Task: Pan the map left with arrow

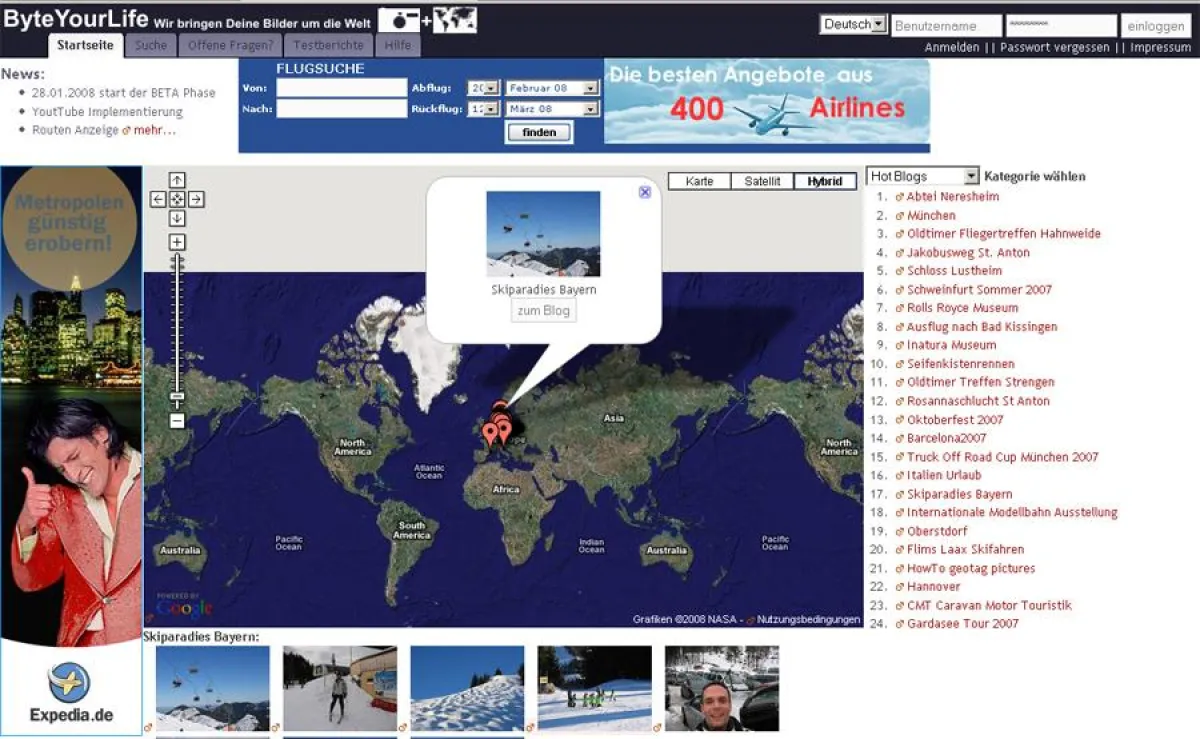Action: tap(158, 199)
